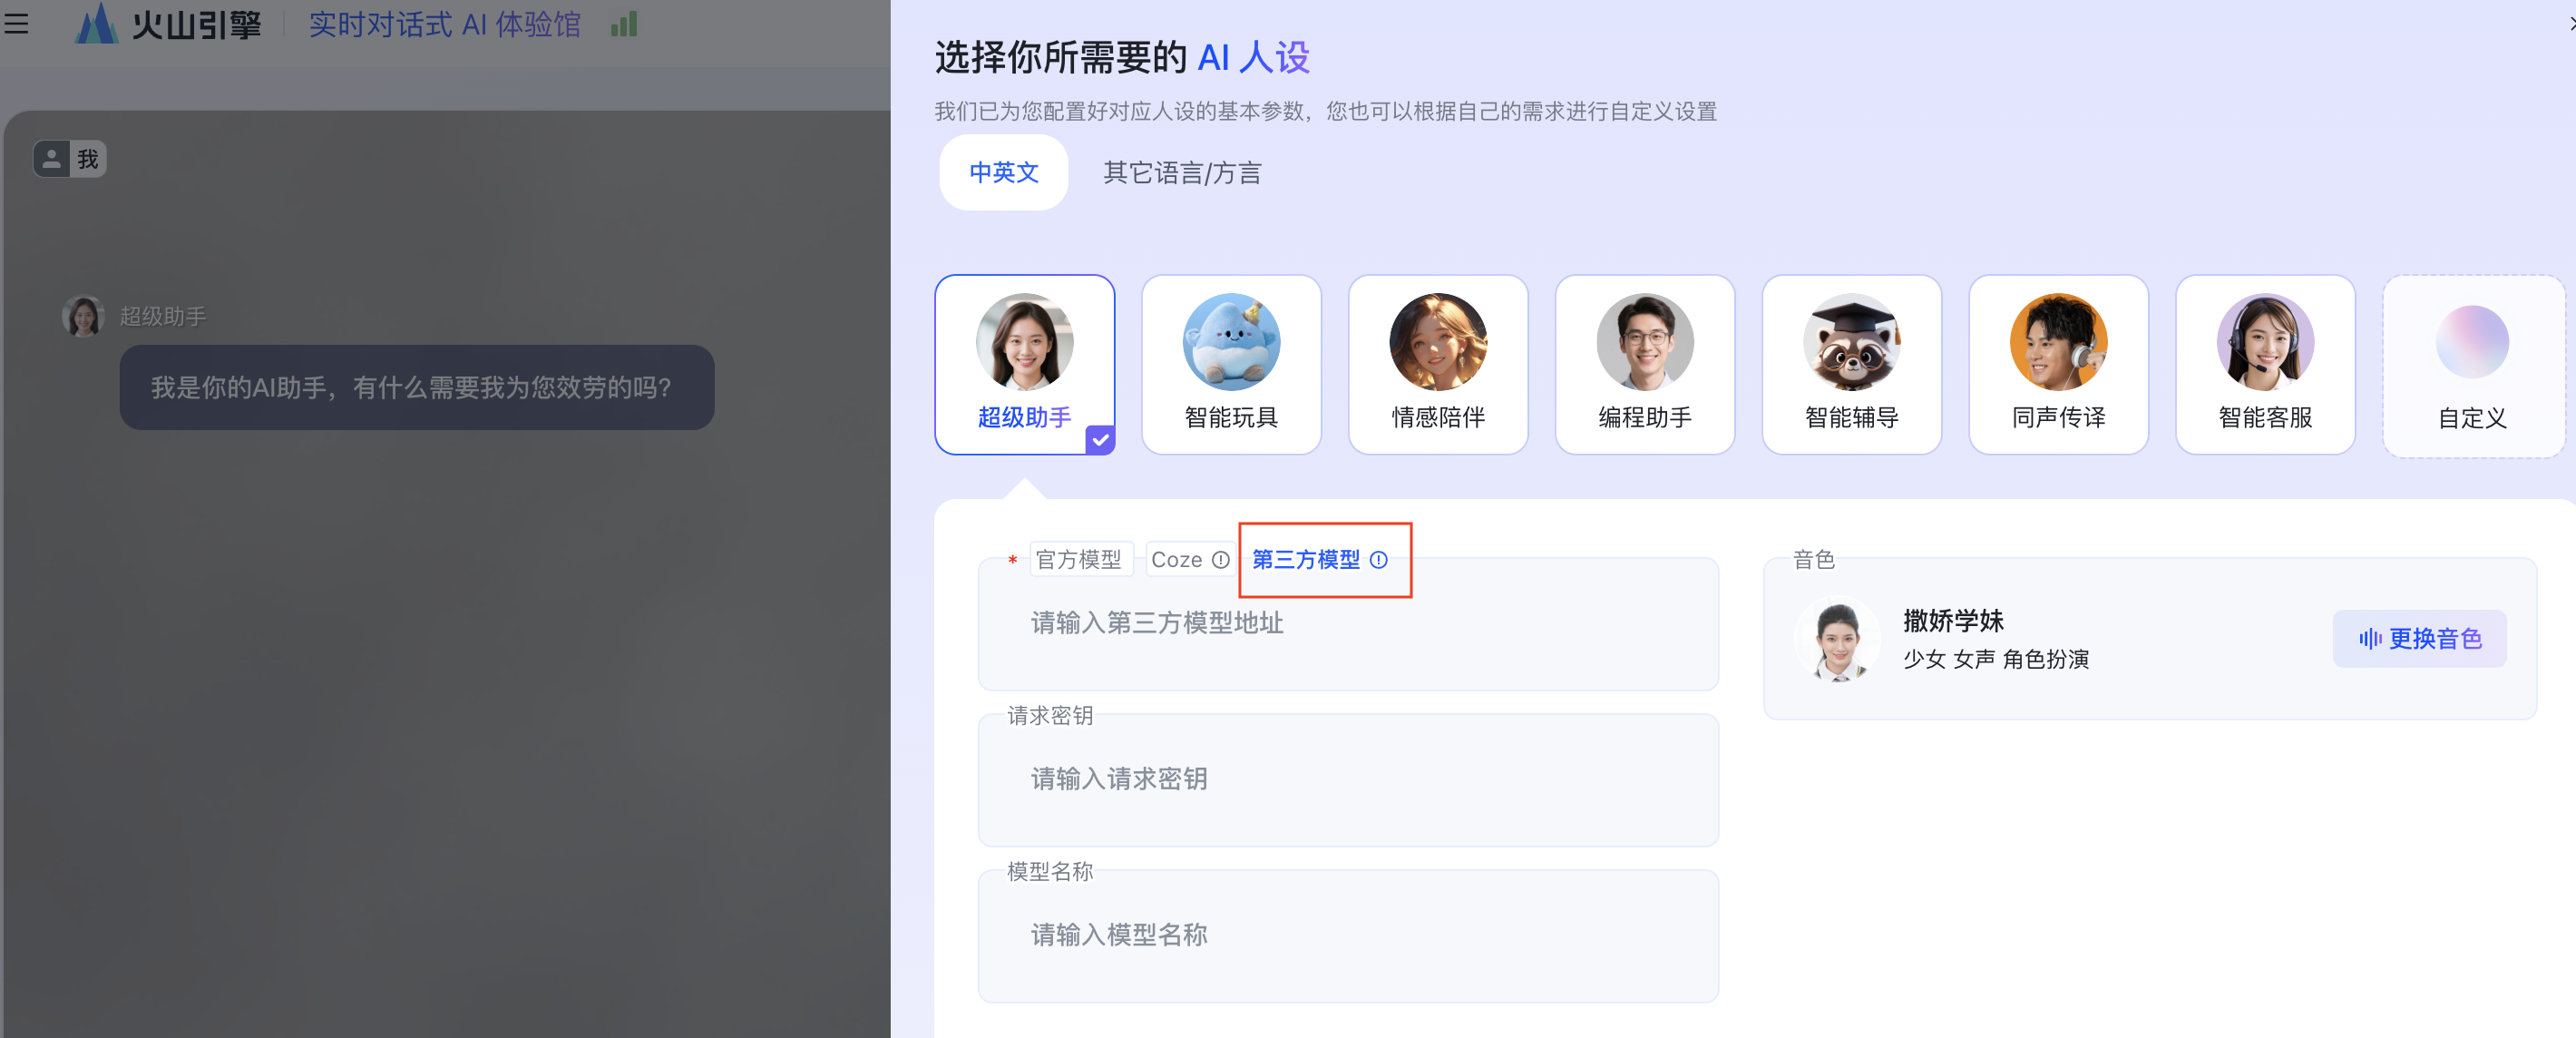Click the 实时对话式 AI 体验馆 title
Image resolution: width=2576 pixels, height=1038 pixels.
[444, 24]
